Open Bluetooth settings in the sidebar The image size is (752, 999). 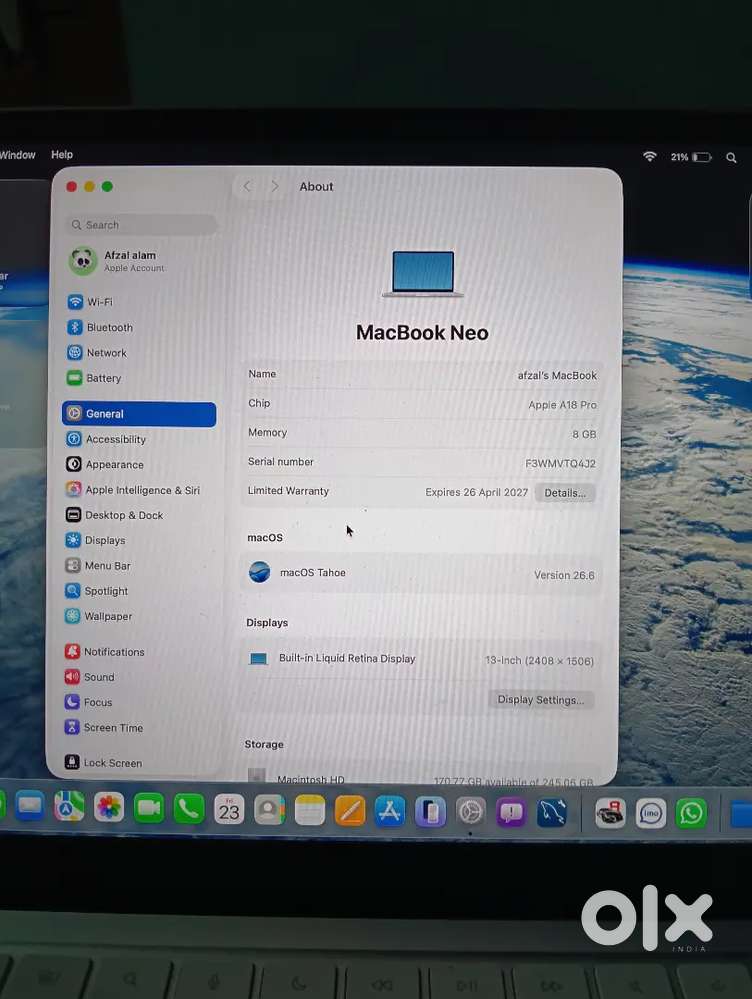point(100,327)
